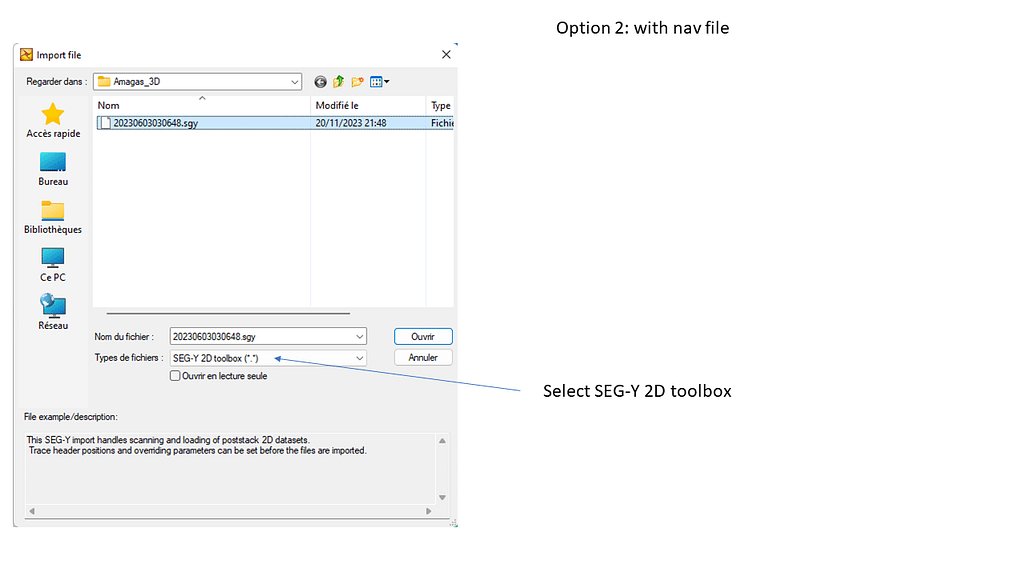Screen dimensions: 1024x576
Task: Go up one folder level icon
Action: click(x=339, y=82)
